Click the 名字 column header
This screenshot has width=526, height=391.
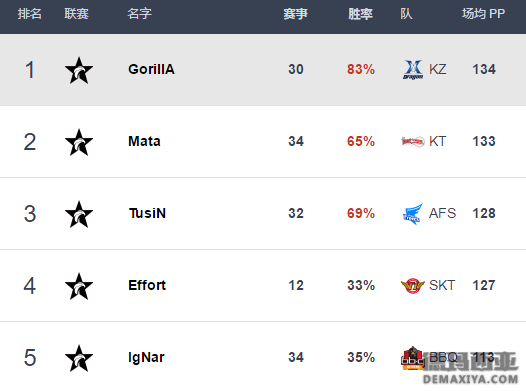coord(139,14)
